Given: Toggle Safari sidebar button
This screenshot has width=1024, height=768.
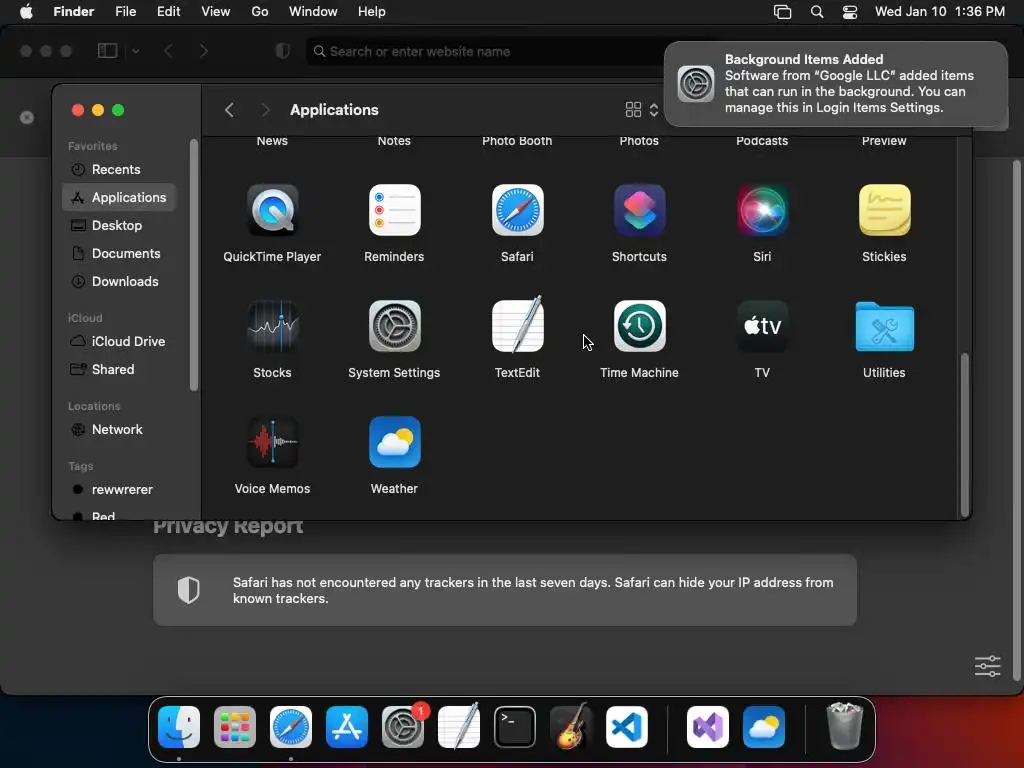Looking at the screenshot, I should [x=107, y=51].
